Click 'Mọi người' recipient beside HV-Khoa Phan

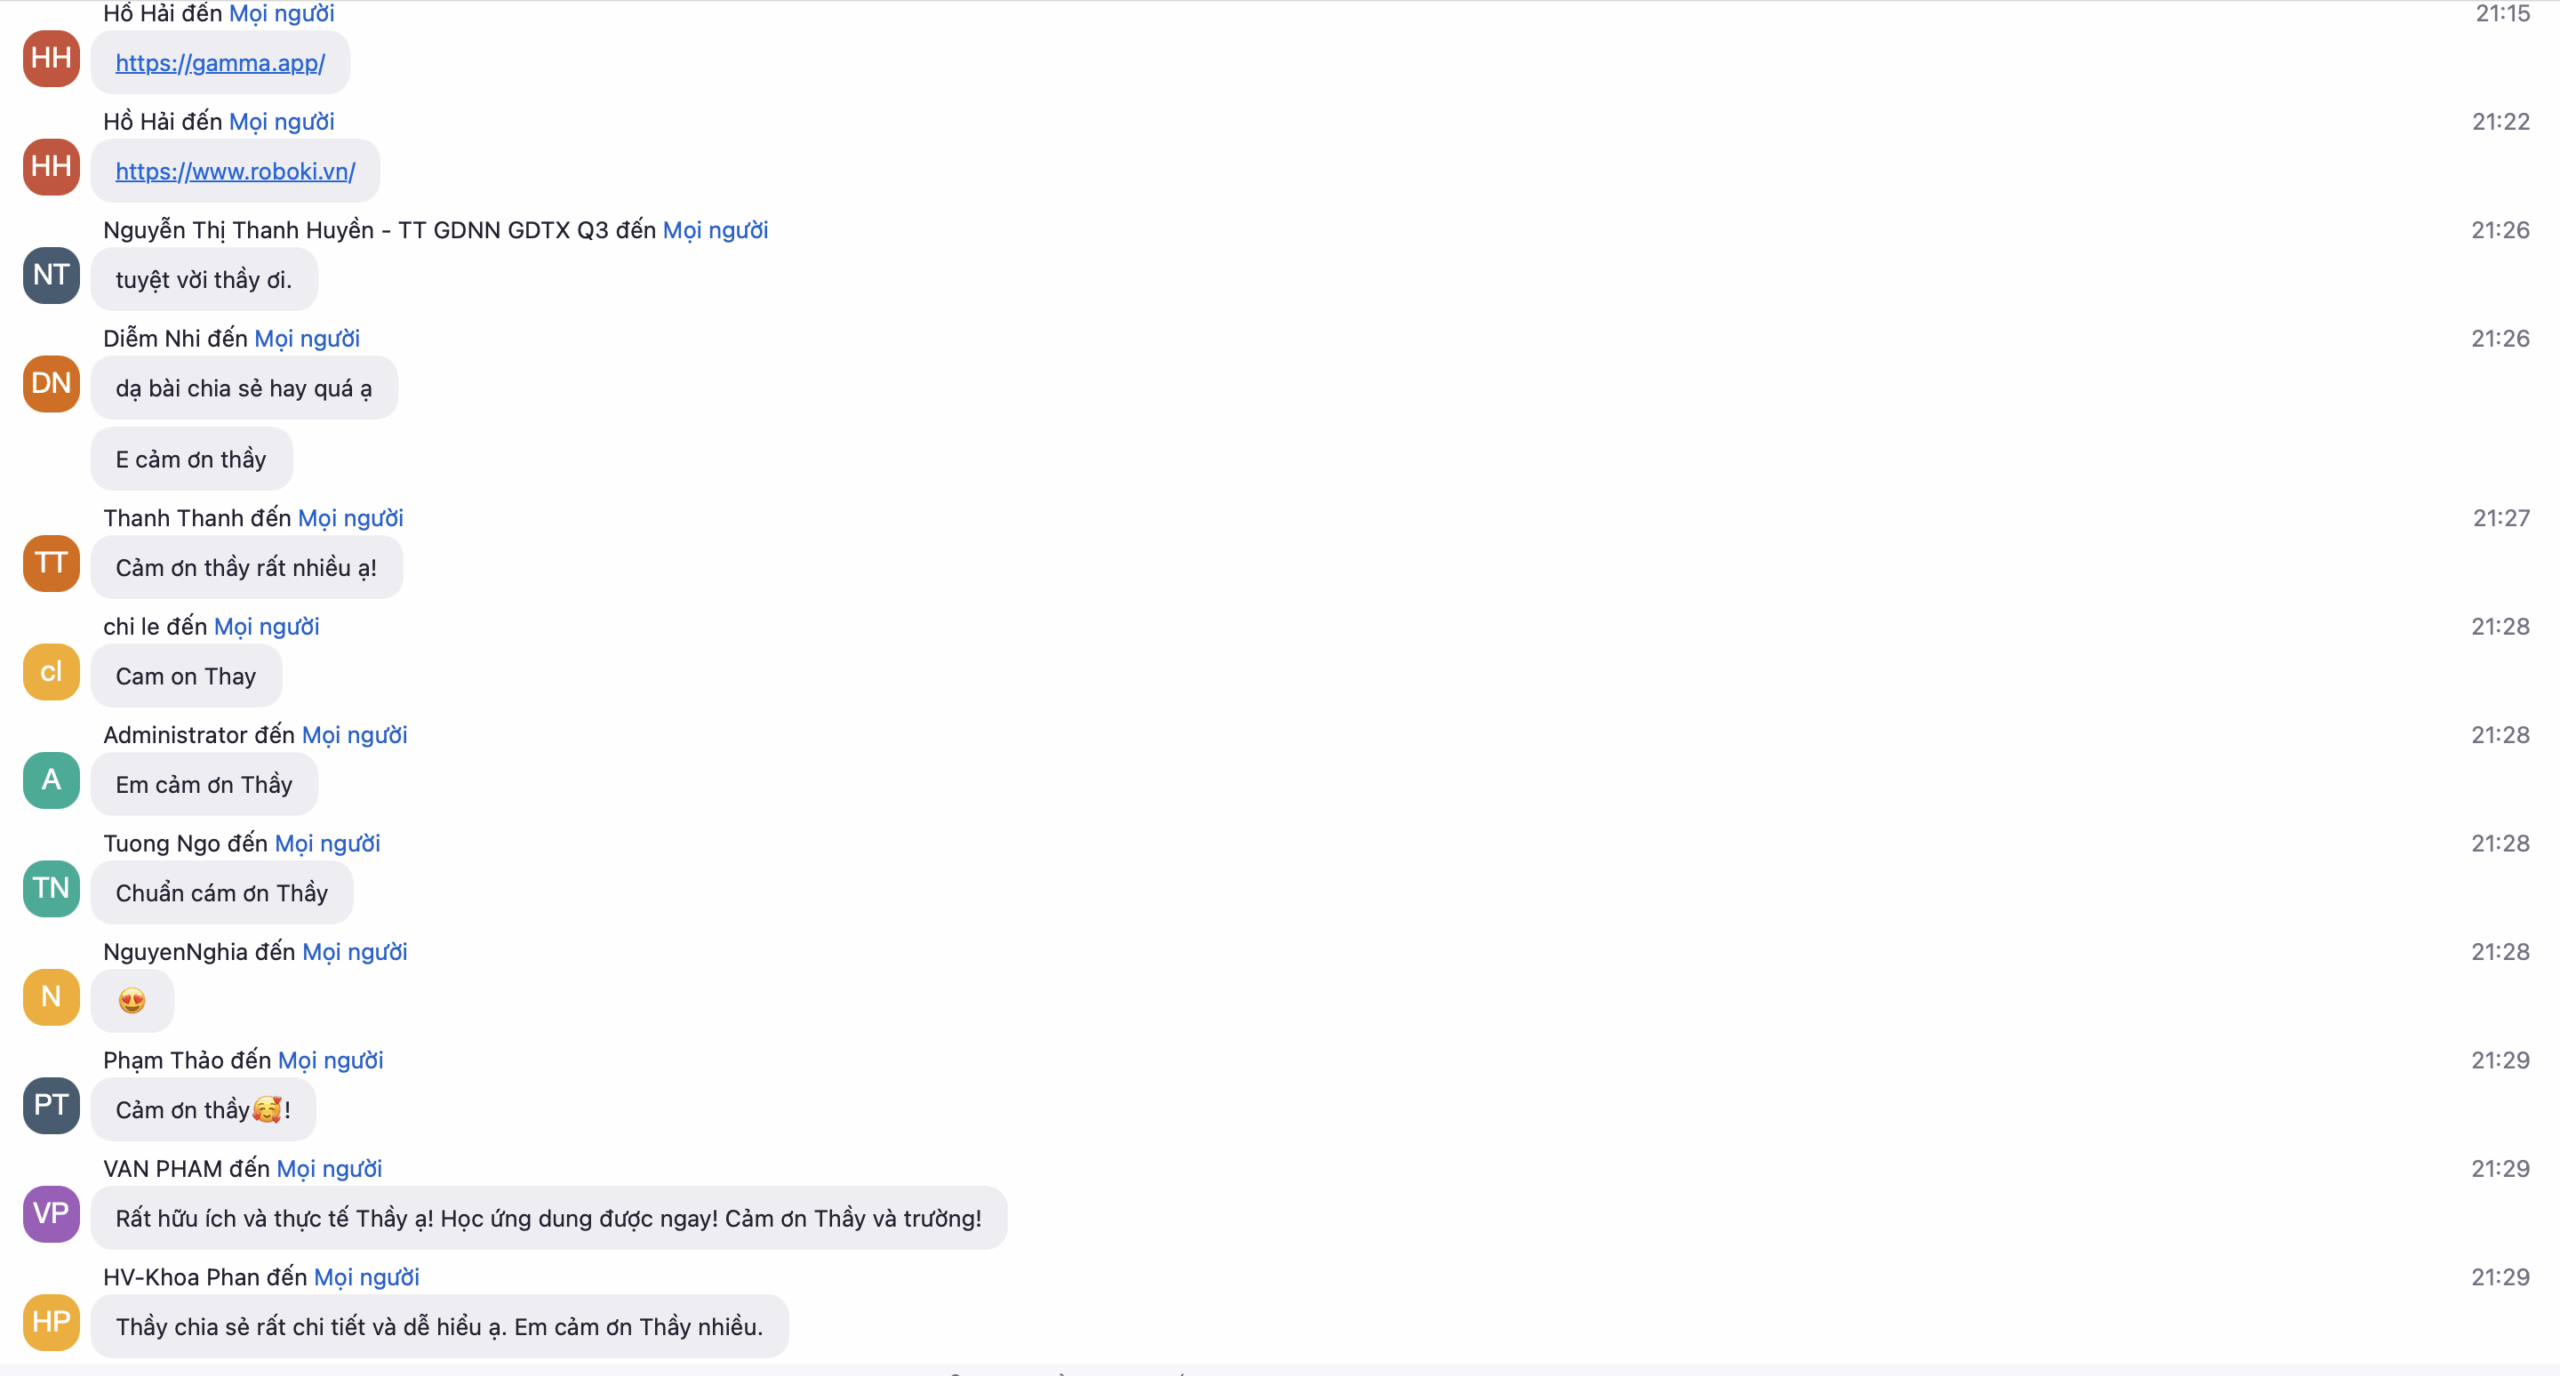[366, 1277]
